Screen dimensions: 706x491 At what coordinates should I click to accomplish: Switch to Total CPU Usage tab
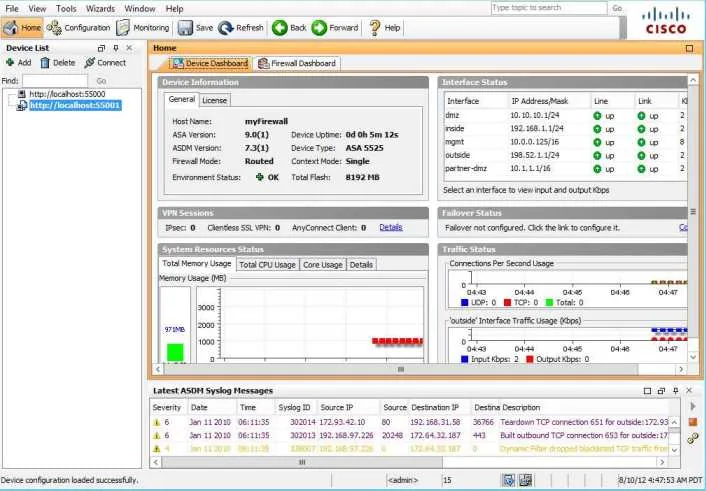pos(267,264)
